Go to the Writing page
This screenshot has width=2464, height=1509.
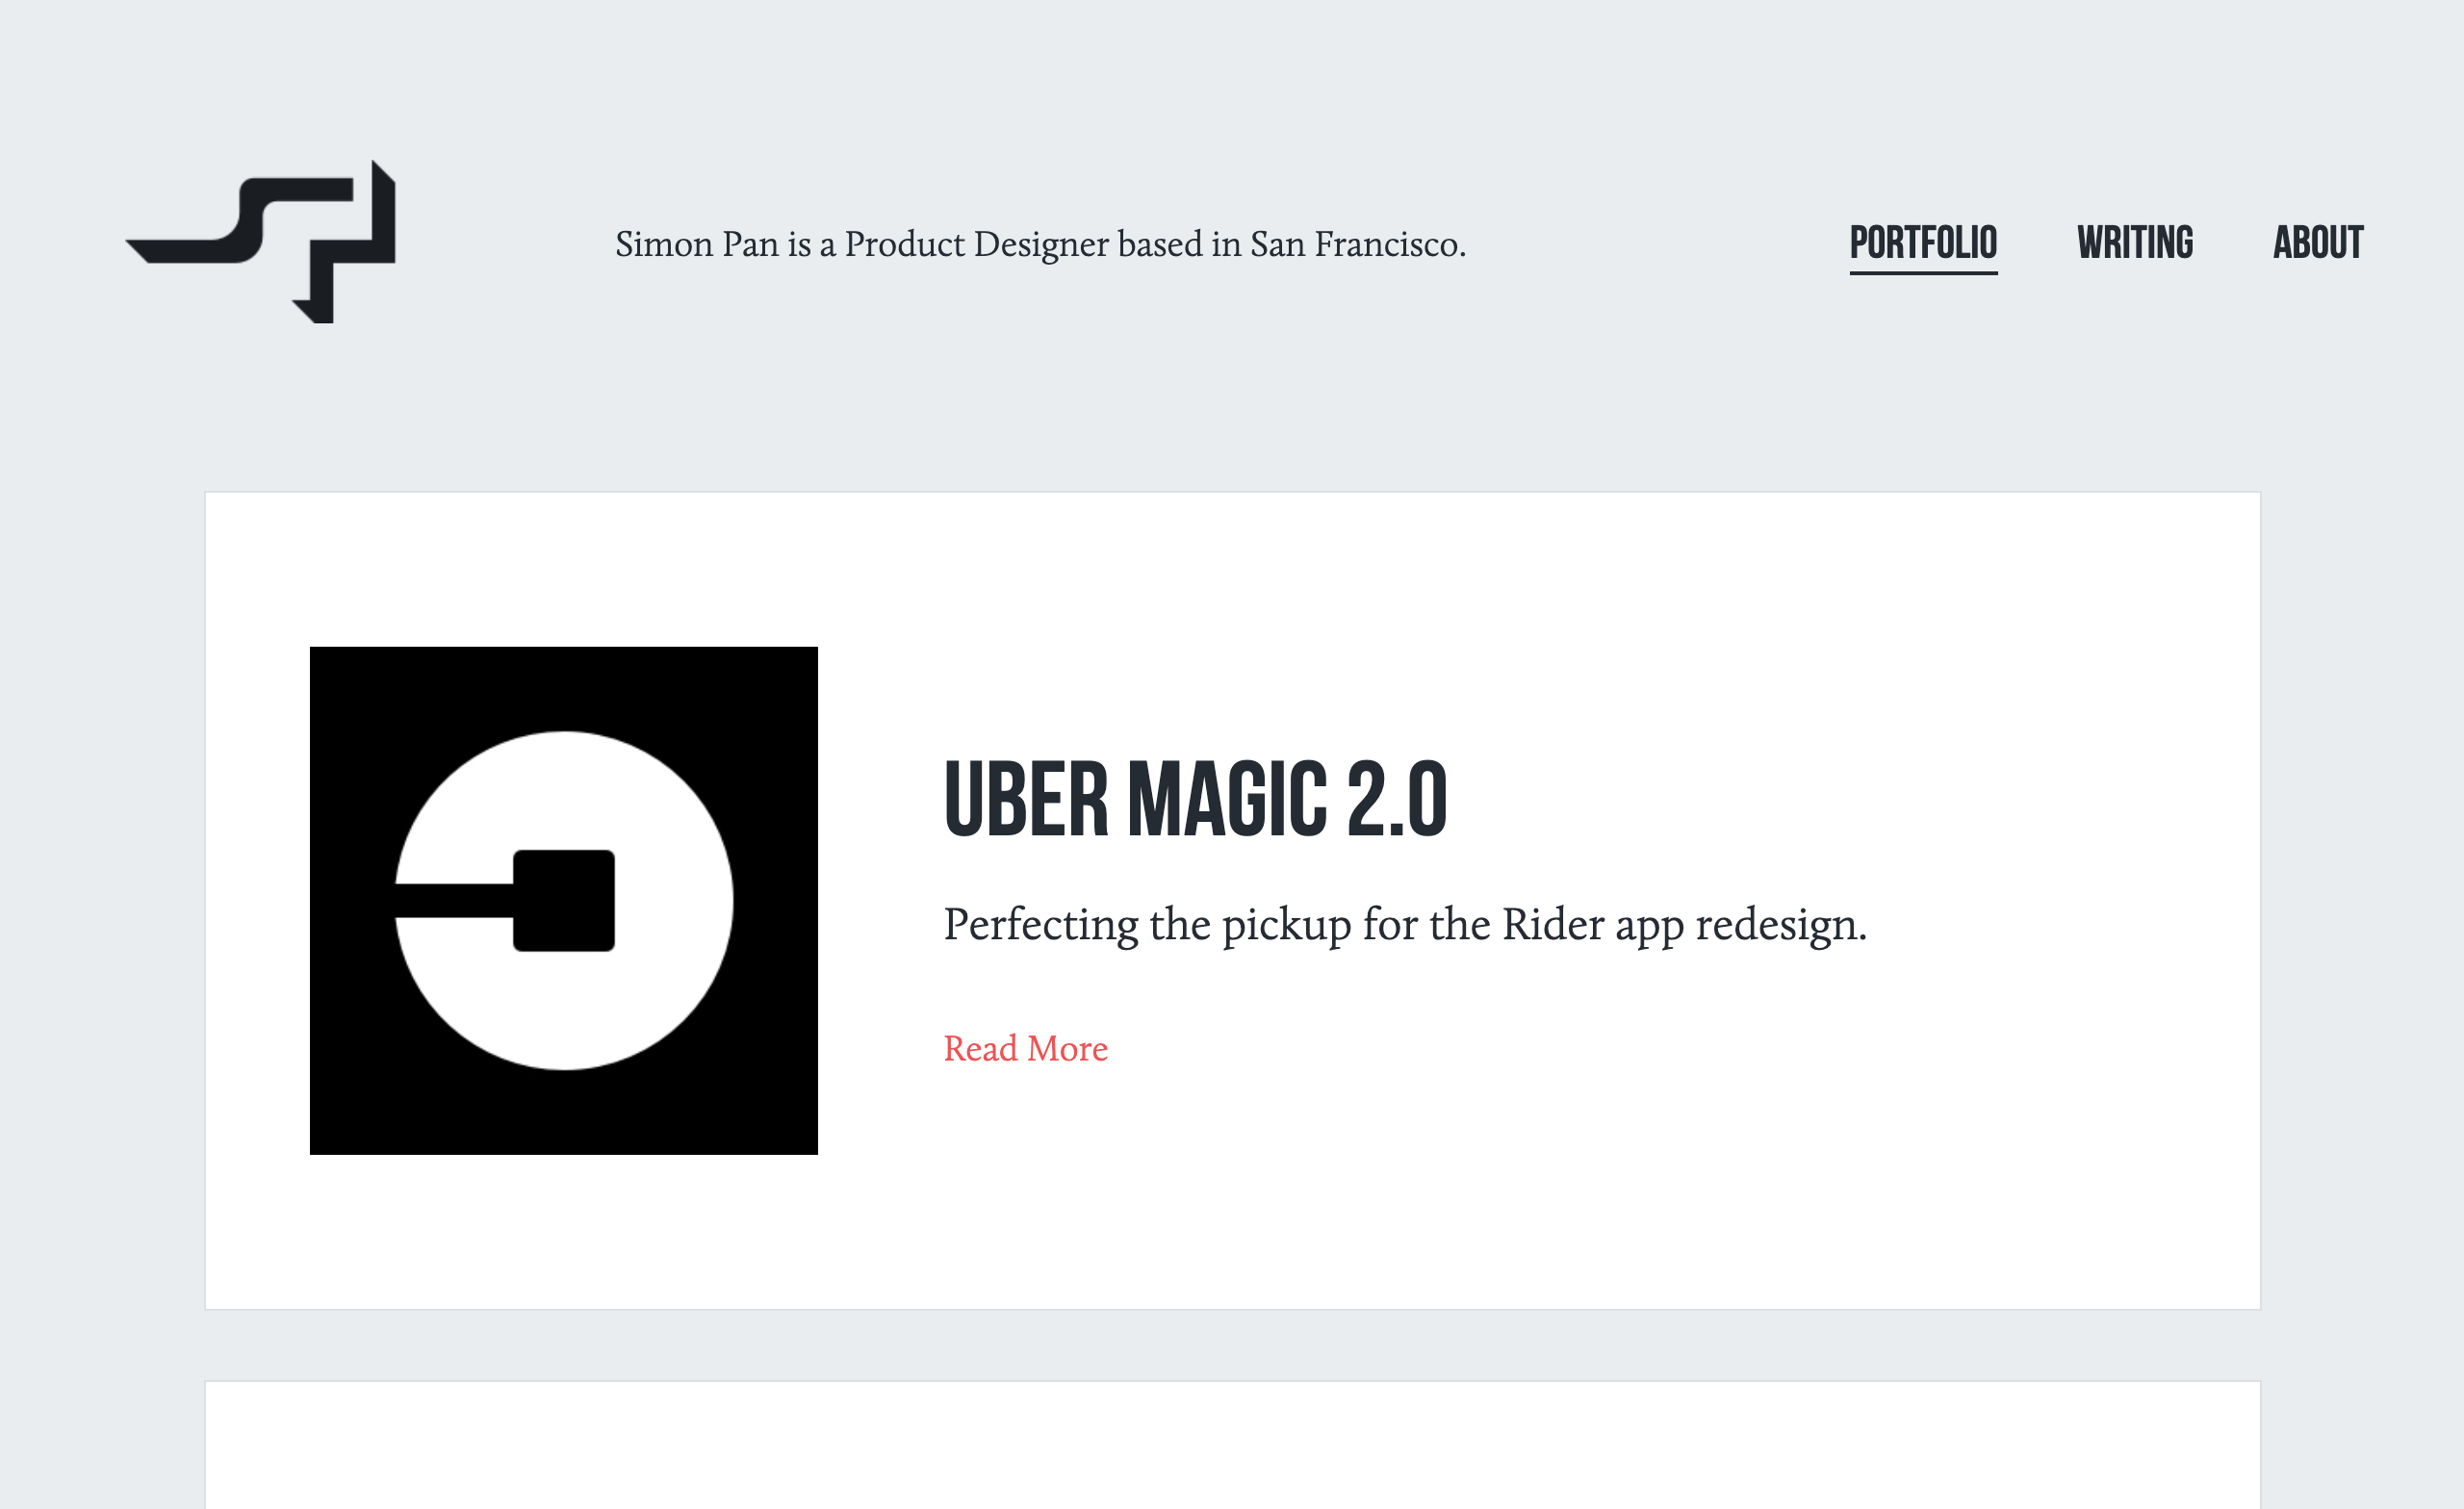click(x=2135, y=243)
